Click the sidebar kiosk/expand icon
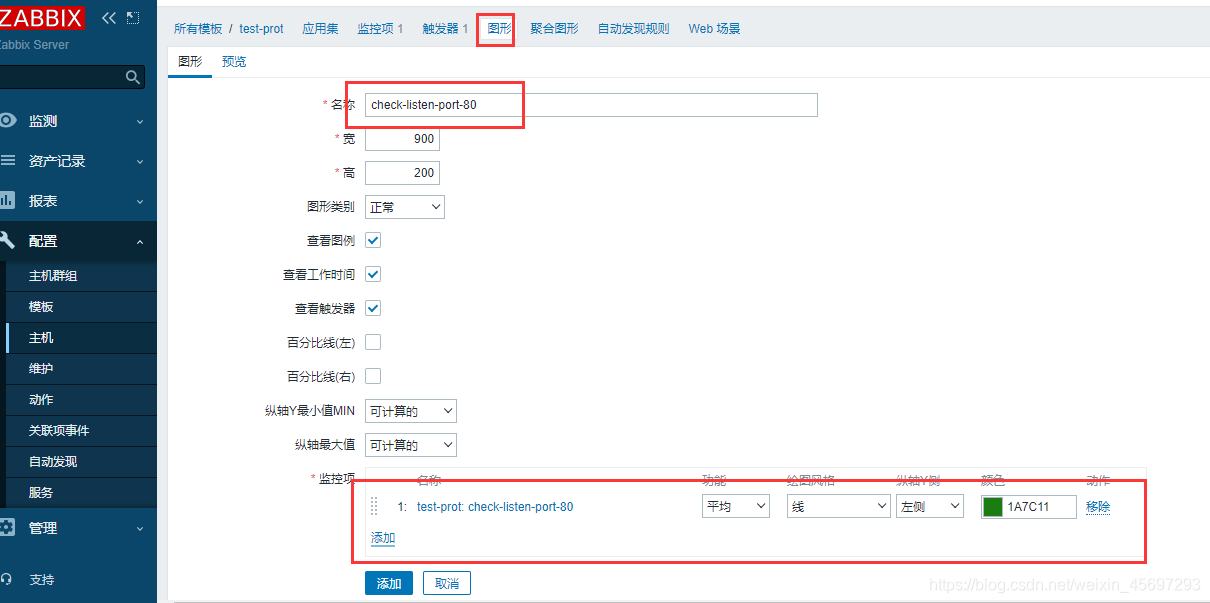Screen dimensions: 1210x603 coord(133,18)
